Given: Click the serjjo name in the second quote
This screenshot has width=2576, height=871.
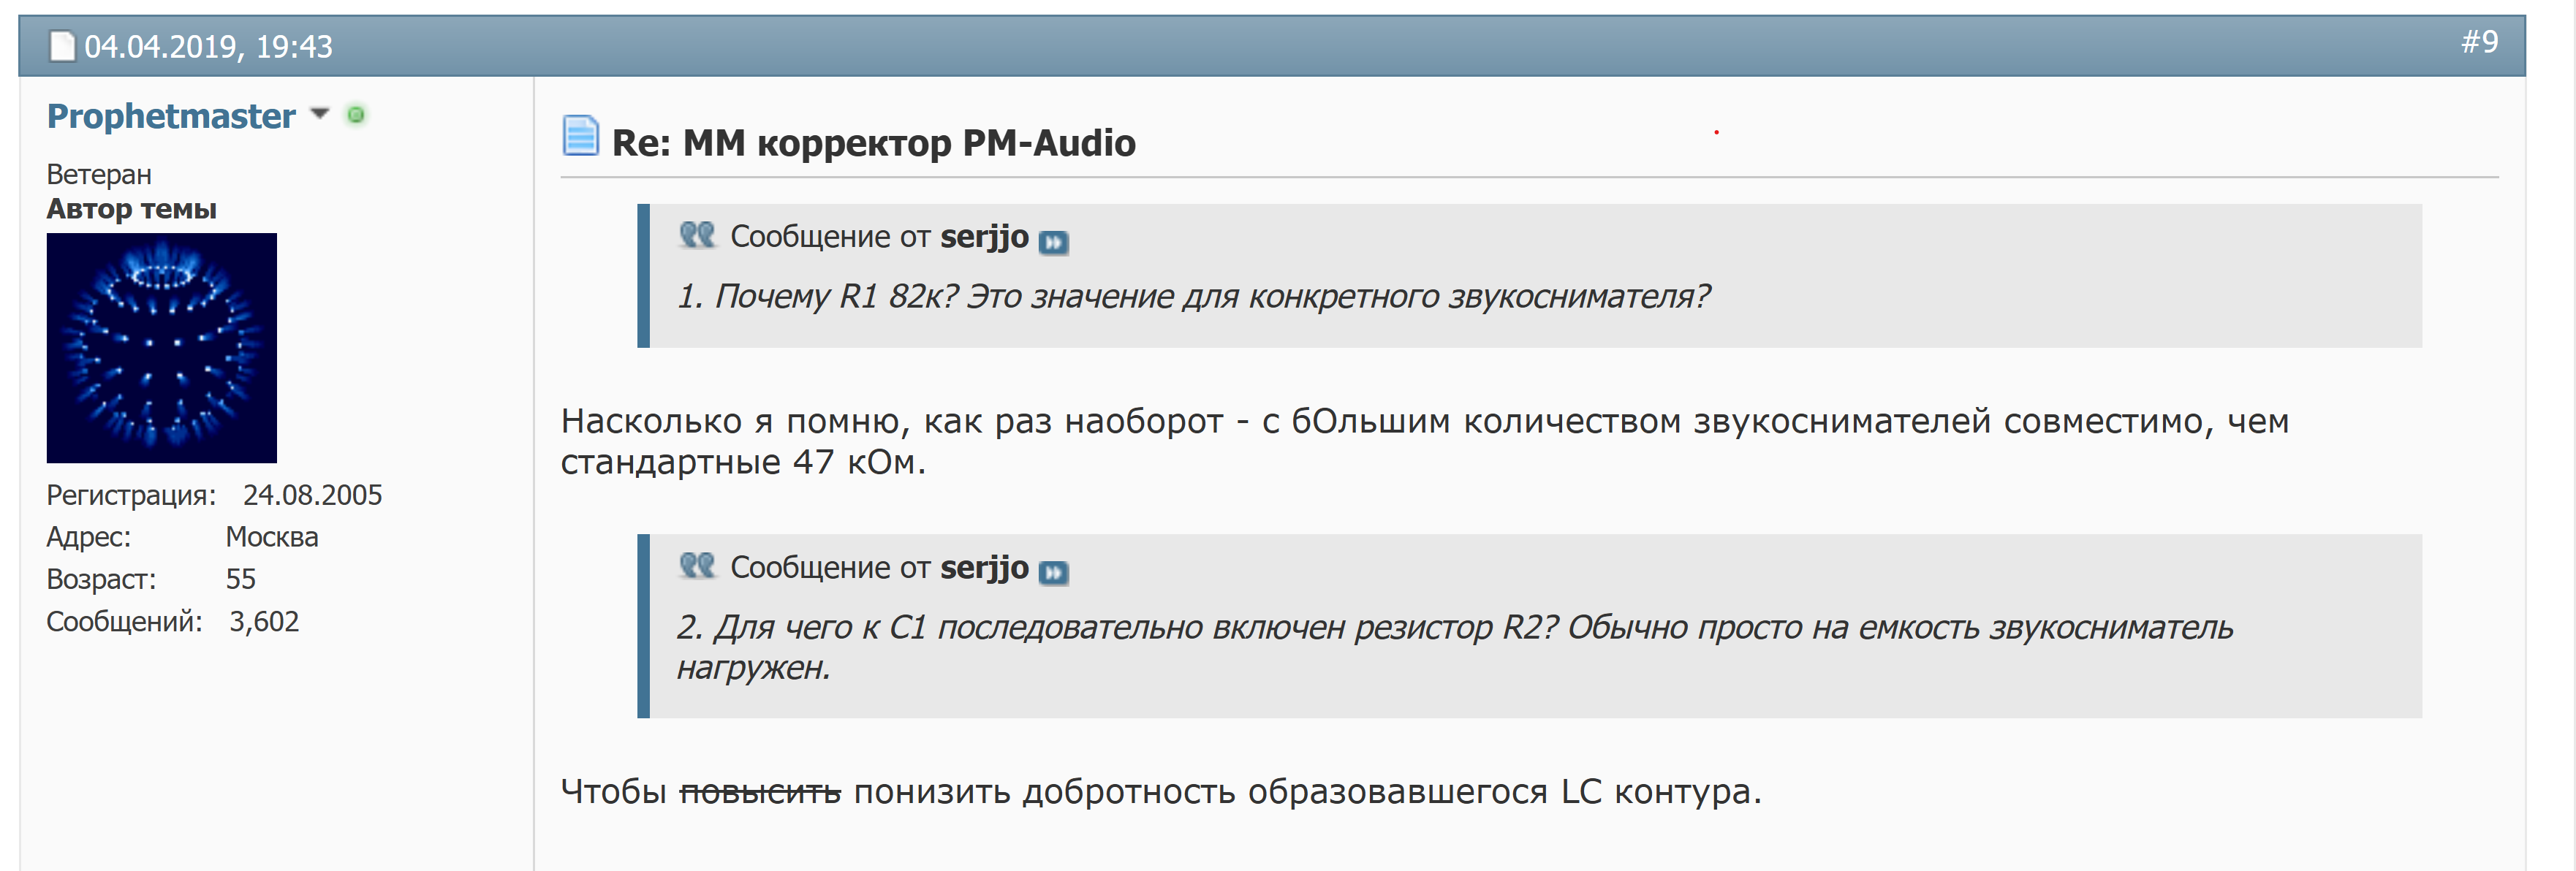Looking at the screenshot, I should [x=984, y=568].
